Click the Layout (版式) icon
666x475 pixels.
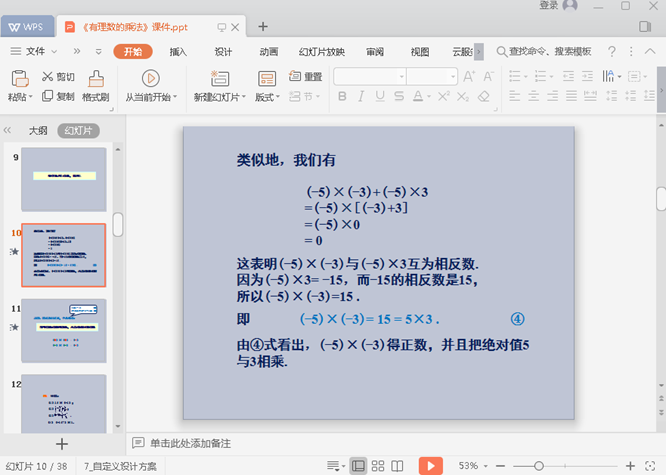pos(267,79)
